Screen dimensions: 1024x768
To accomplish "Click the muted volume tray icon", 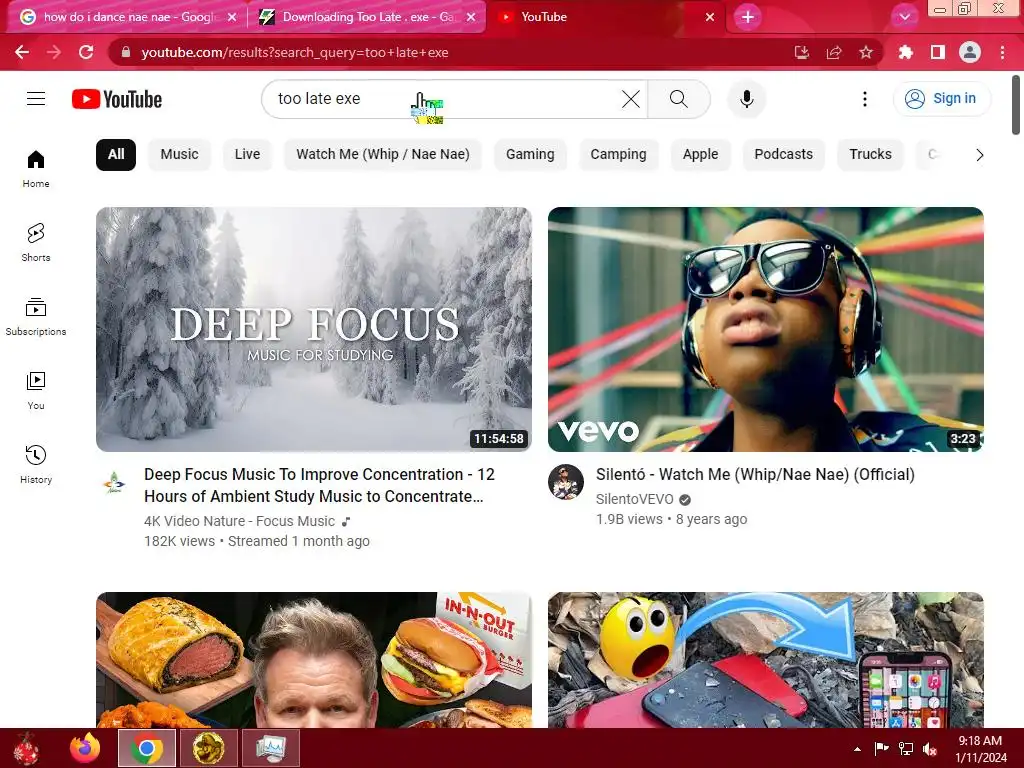I will tap(930, 749).
